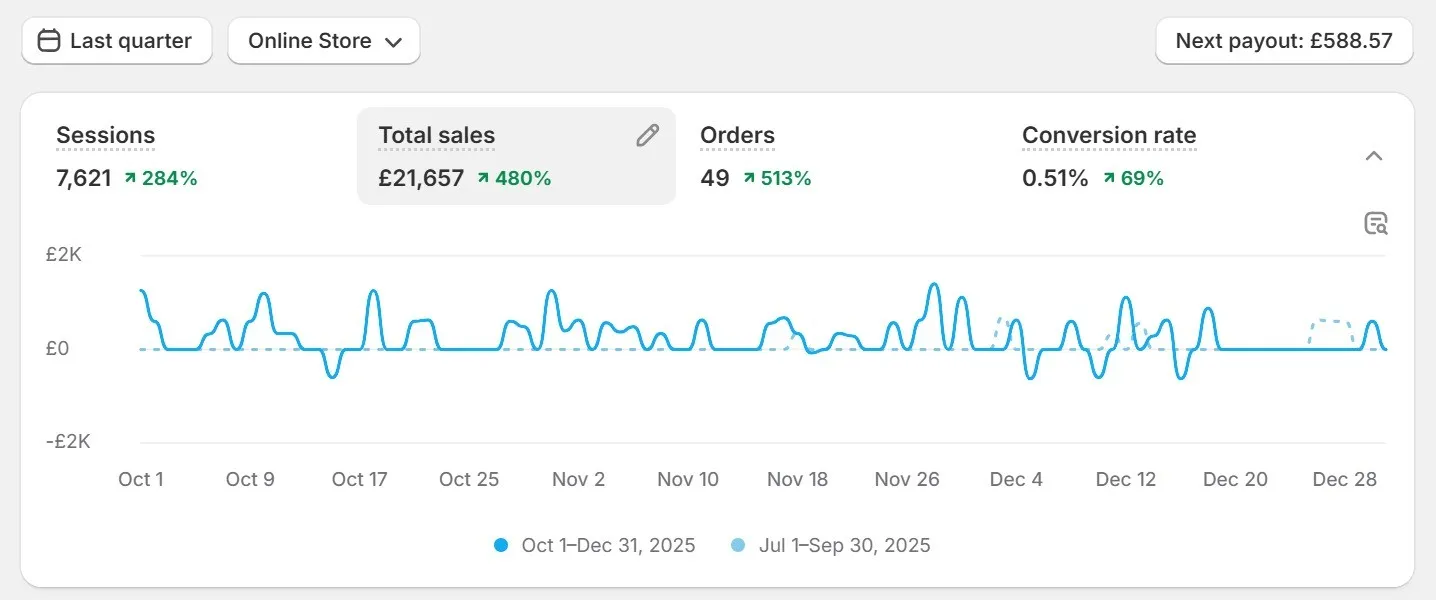Toggle the Jul 1–Sep 30, 2025 legend series

844,545
